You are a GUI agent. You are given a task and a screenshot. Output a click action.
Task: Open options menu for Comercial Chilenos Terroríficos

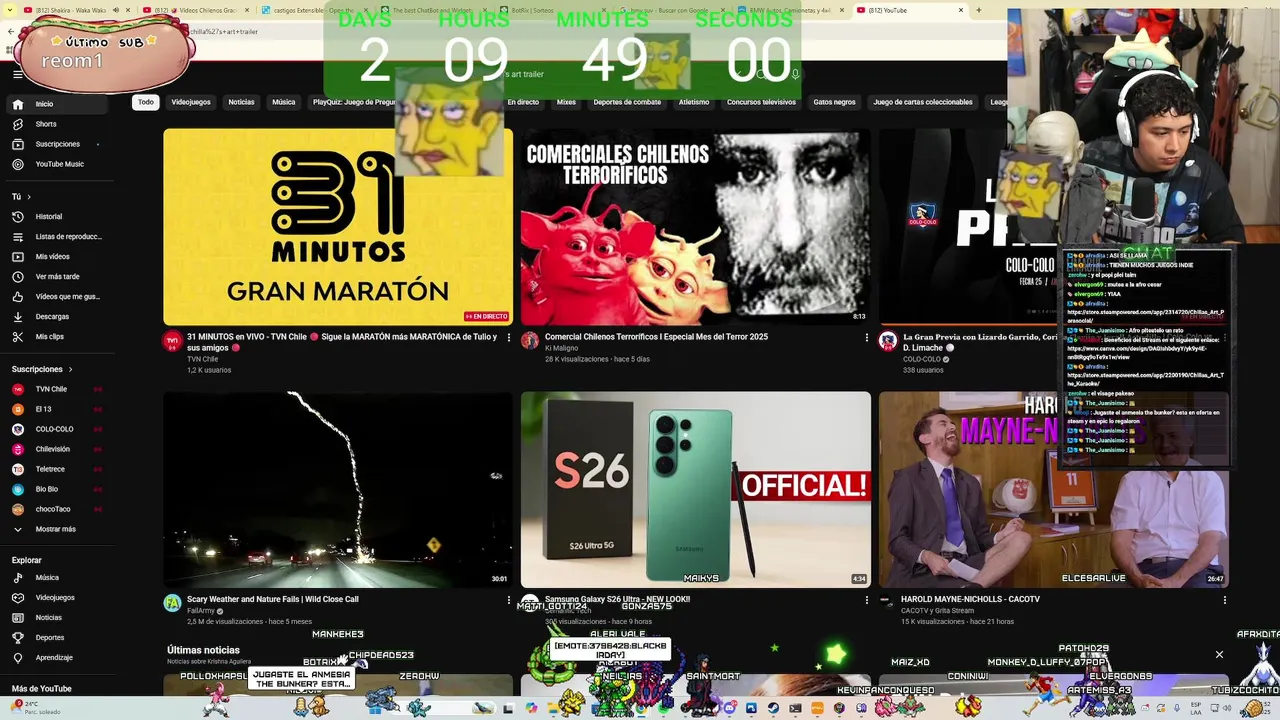point(866,338)
